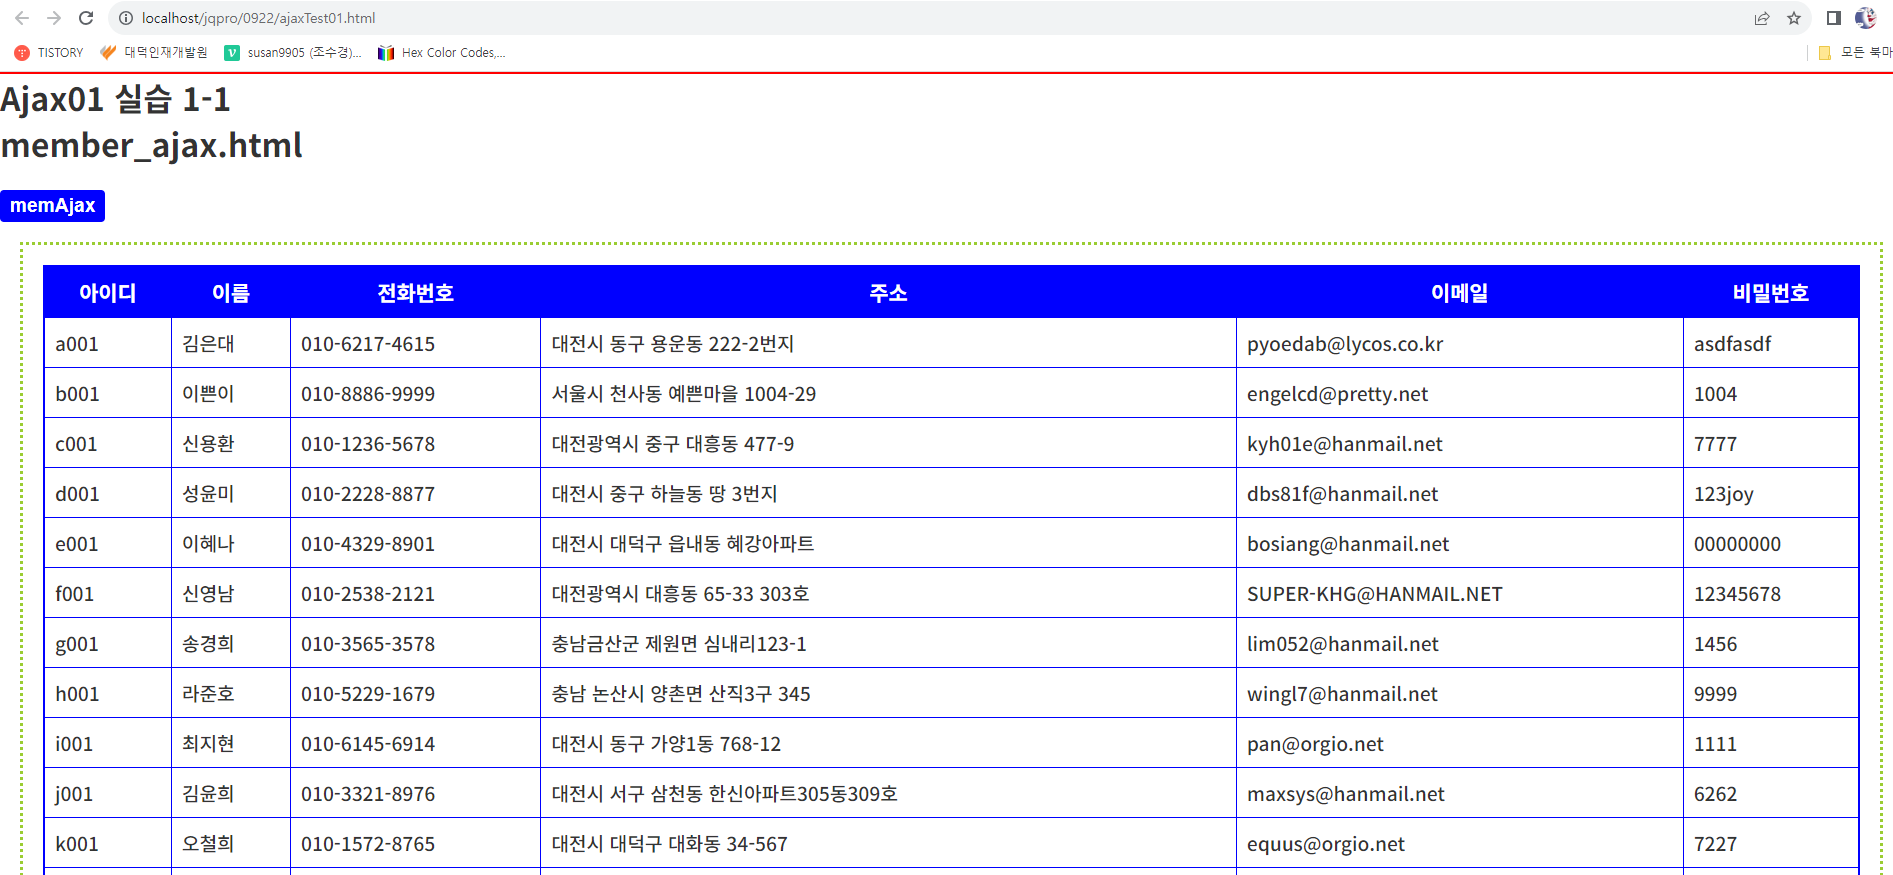Select email SUPER-KHG@HANMAIL.NET
The image size is (1893, 875).
[1374, 594]
